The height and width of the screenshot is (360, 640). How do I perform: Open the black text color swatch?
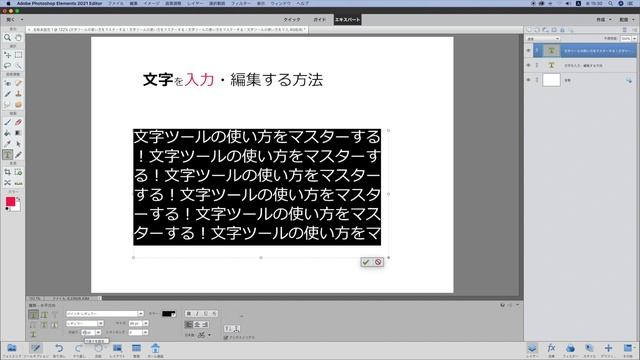[169, 313]
